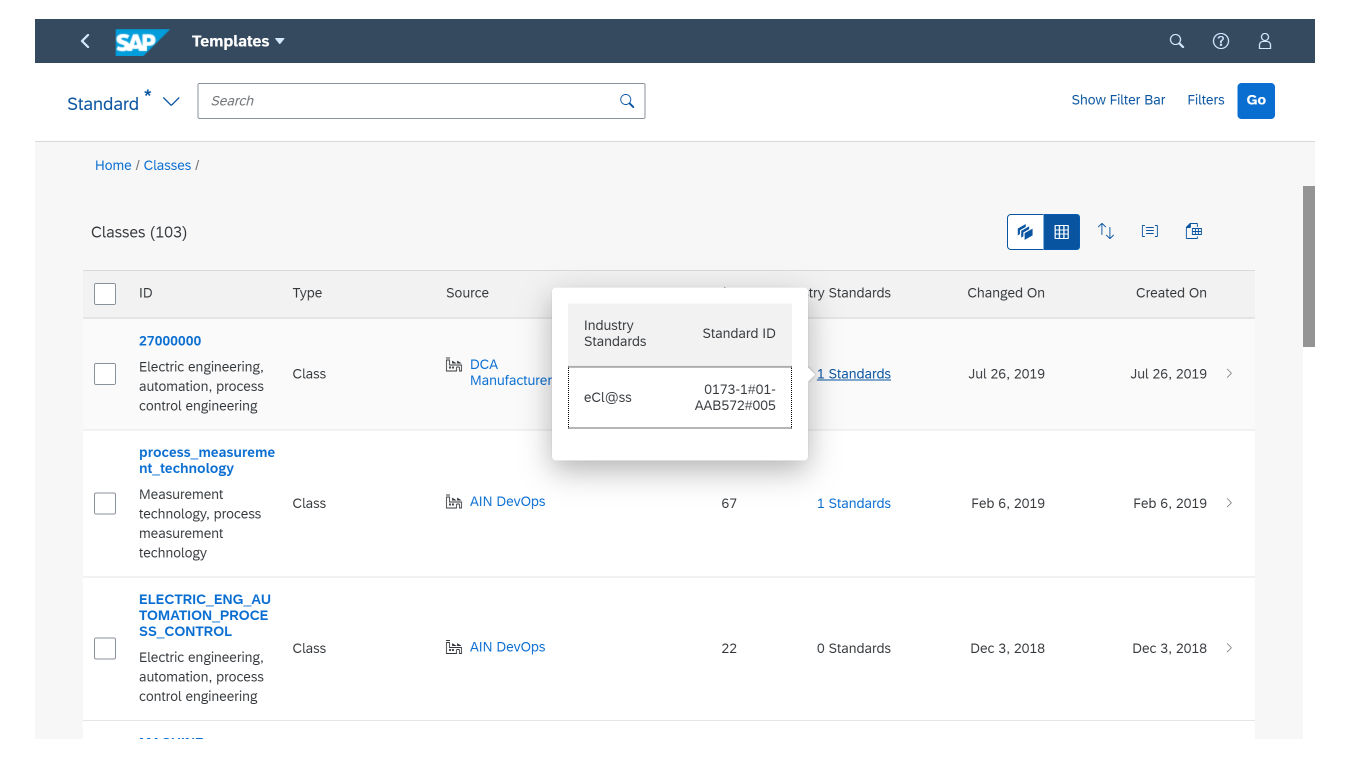Expand the Standard variant dropdown
The width and height of the screenshot is (1350, 759).
click(171, 102)
